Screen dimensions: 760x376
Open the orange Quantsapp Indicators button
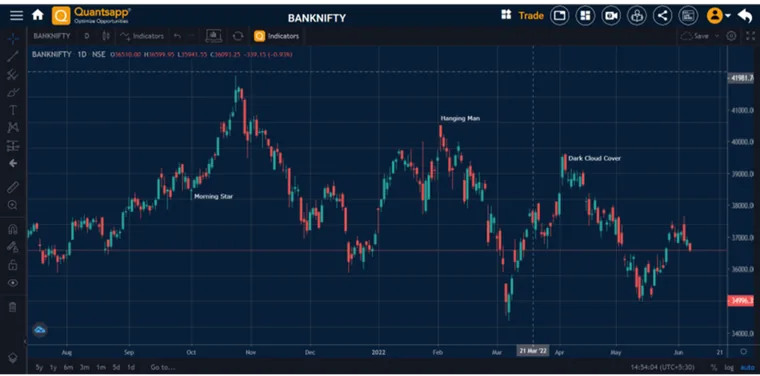[277, 36]
